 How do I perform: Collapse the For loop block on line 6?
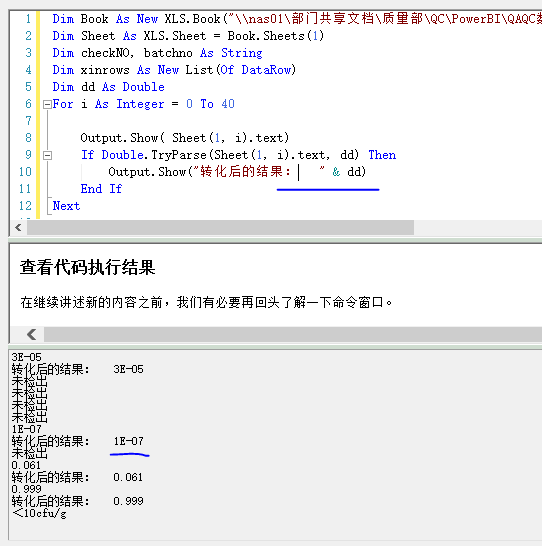[x=47, y=104]
